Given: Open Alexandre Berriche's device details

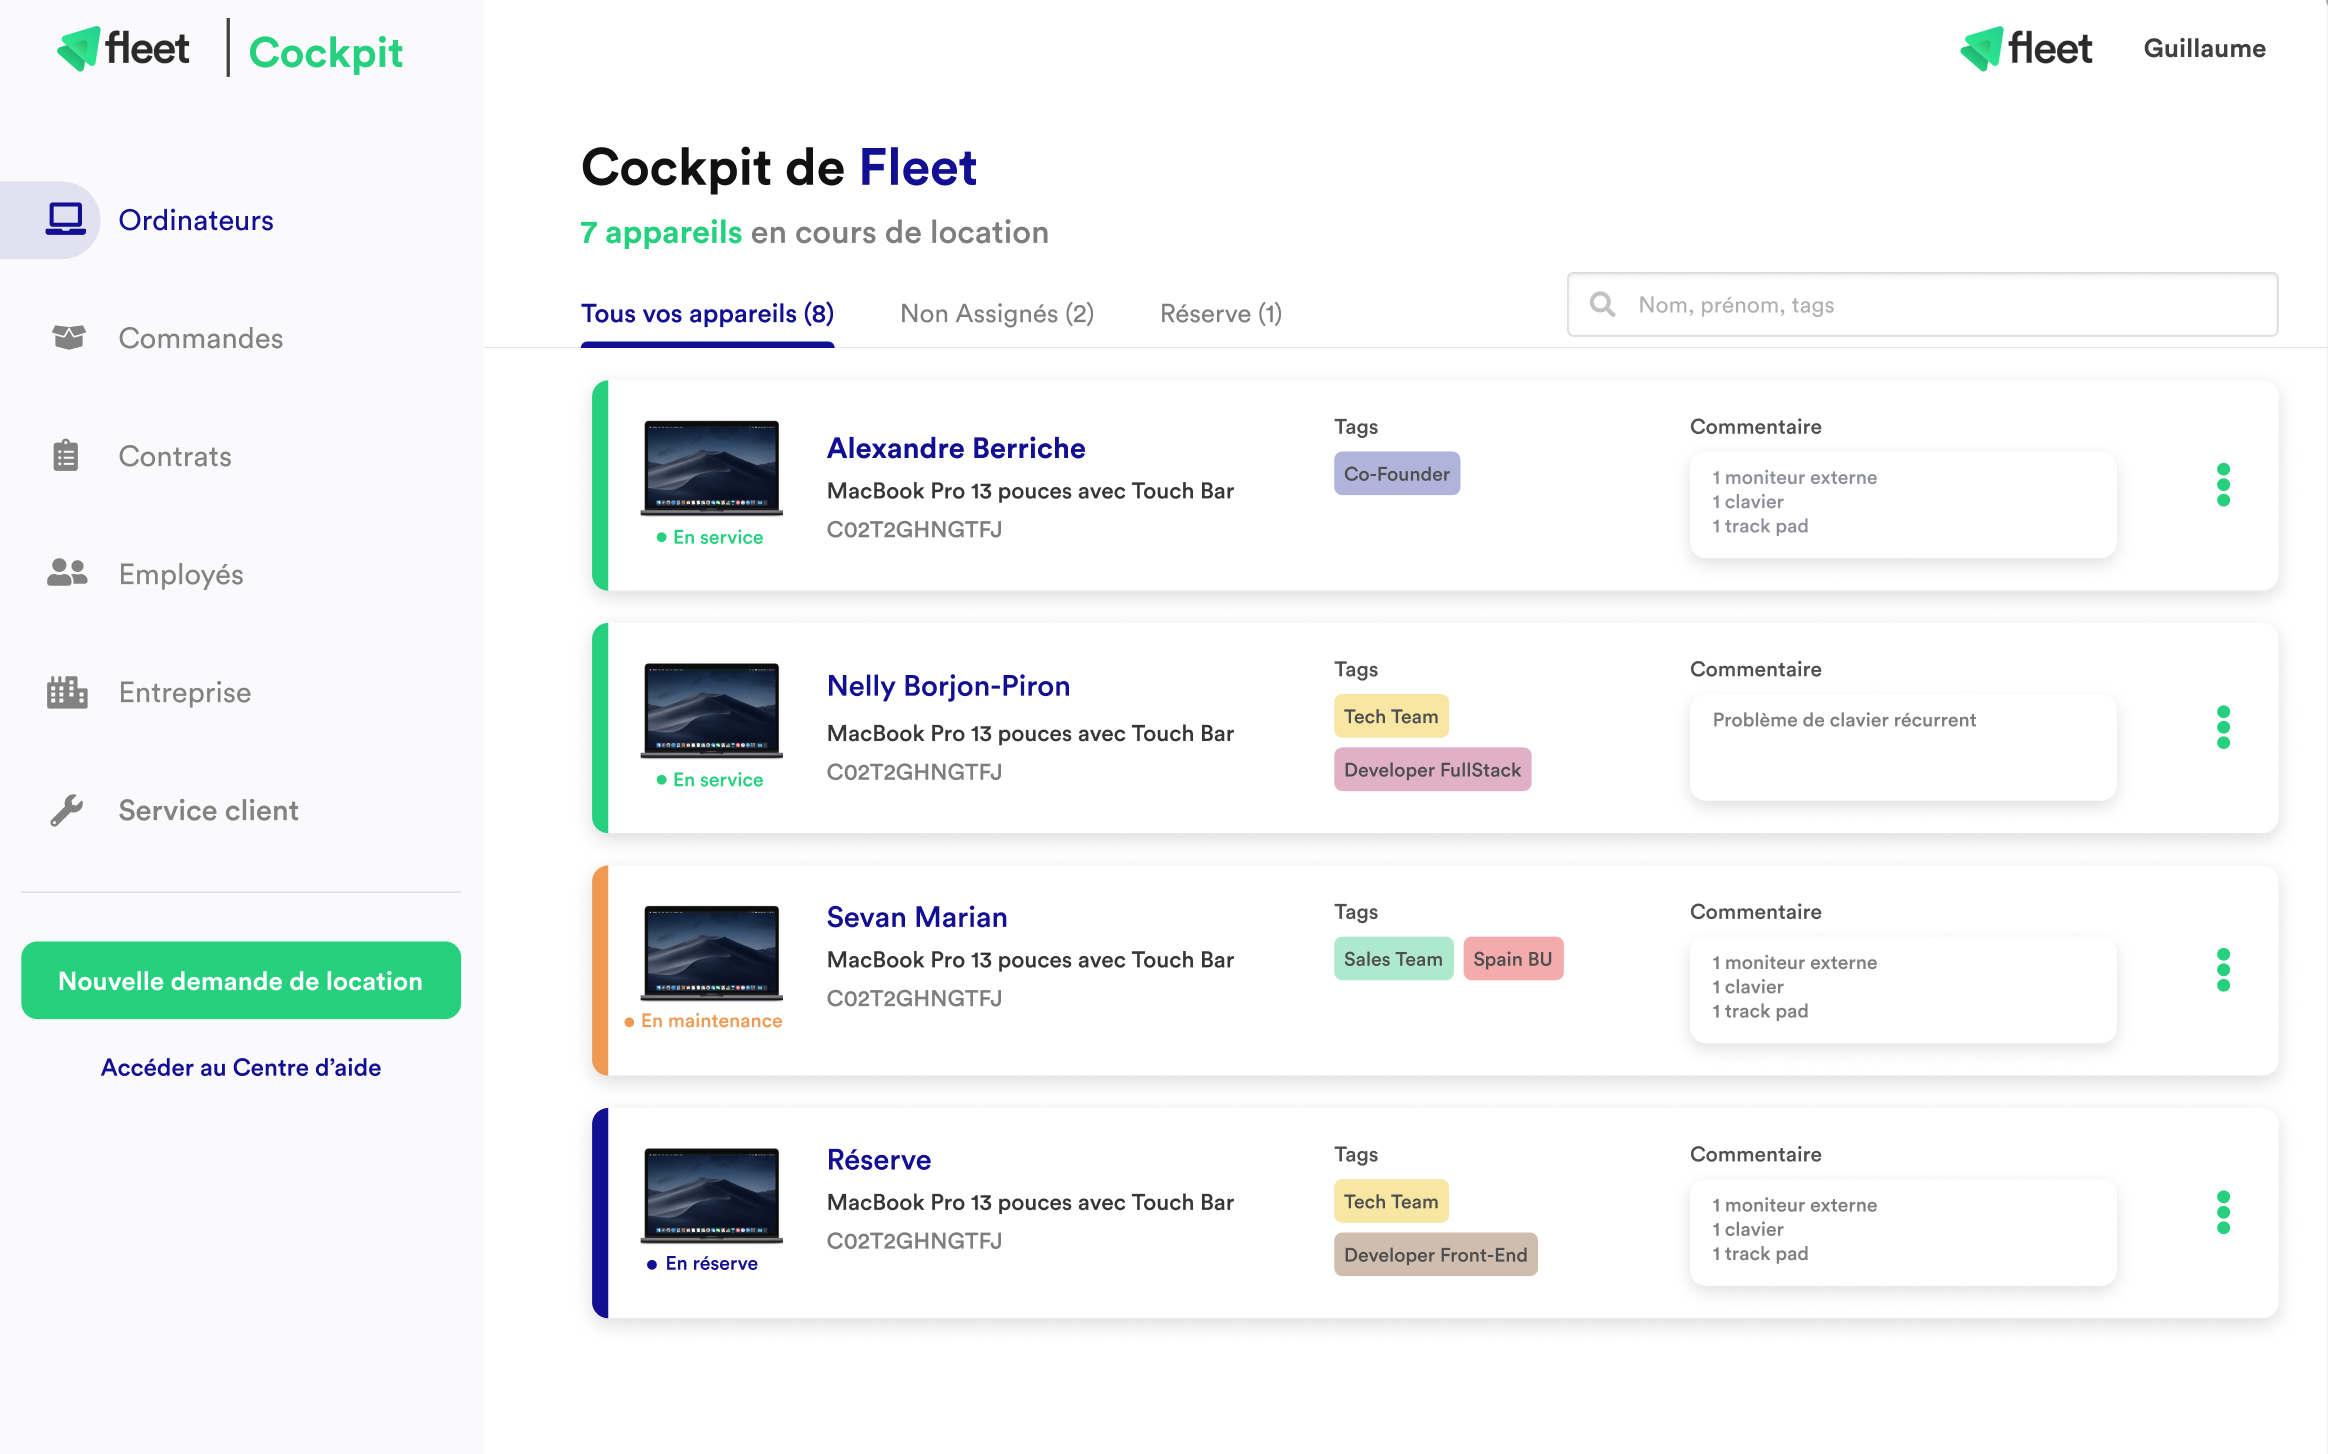Looking at the screenshot, I should pyautogui.click(x=956, y=448).
